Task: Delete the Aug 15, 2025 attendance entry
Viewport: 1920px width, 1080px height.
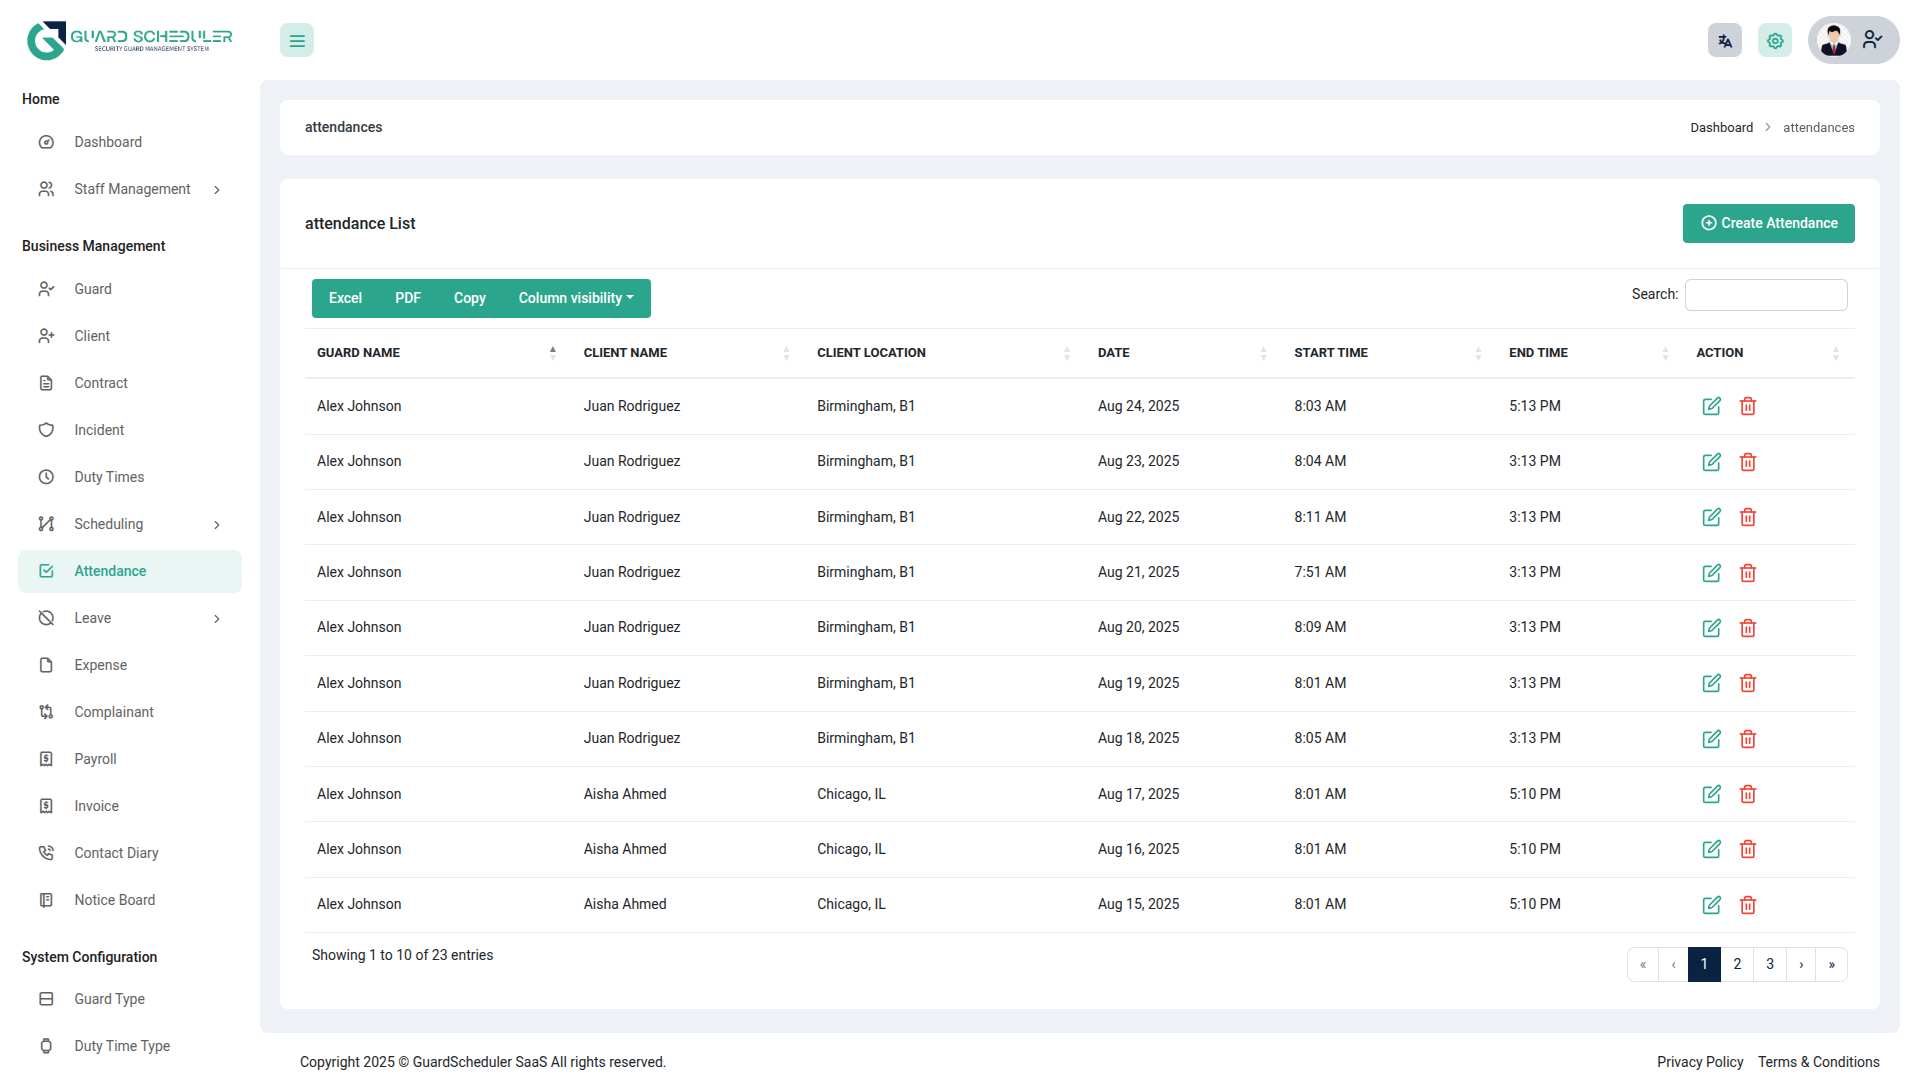Action: coord(1747,905)
